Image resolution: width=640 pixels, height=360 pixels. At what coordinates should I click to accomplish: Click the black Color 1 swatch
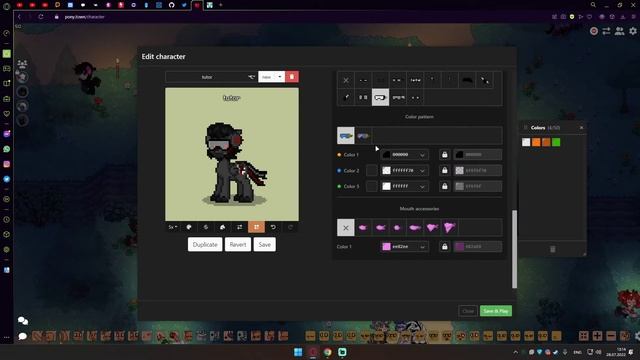tap(386, 155)
